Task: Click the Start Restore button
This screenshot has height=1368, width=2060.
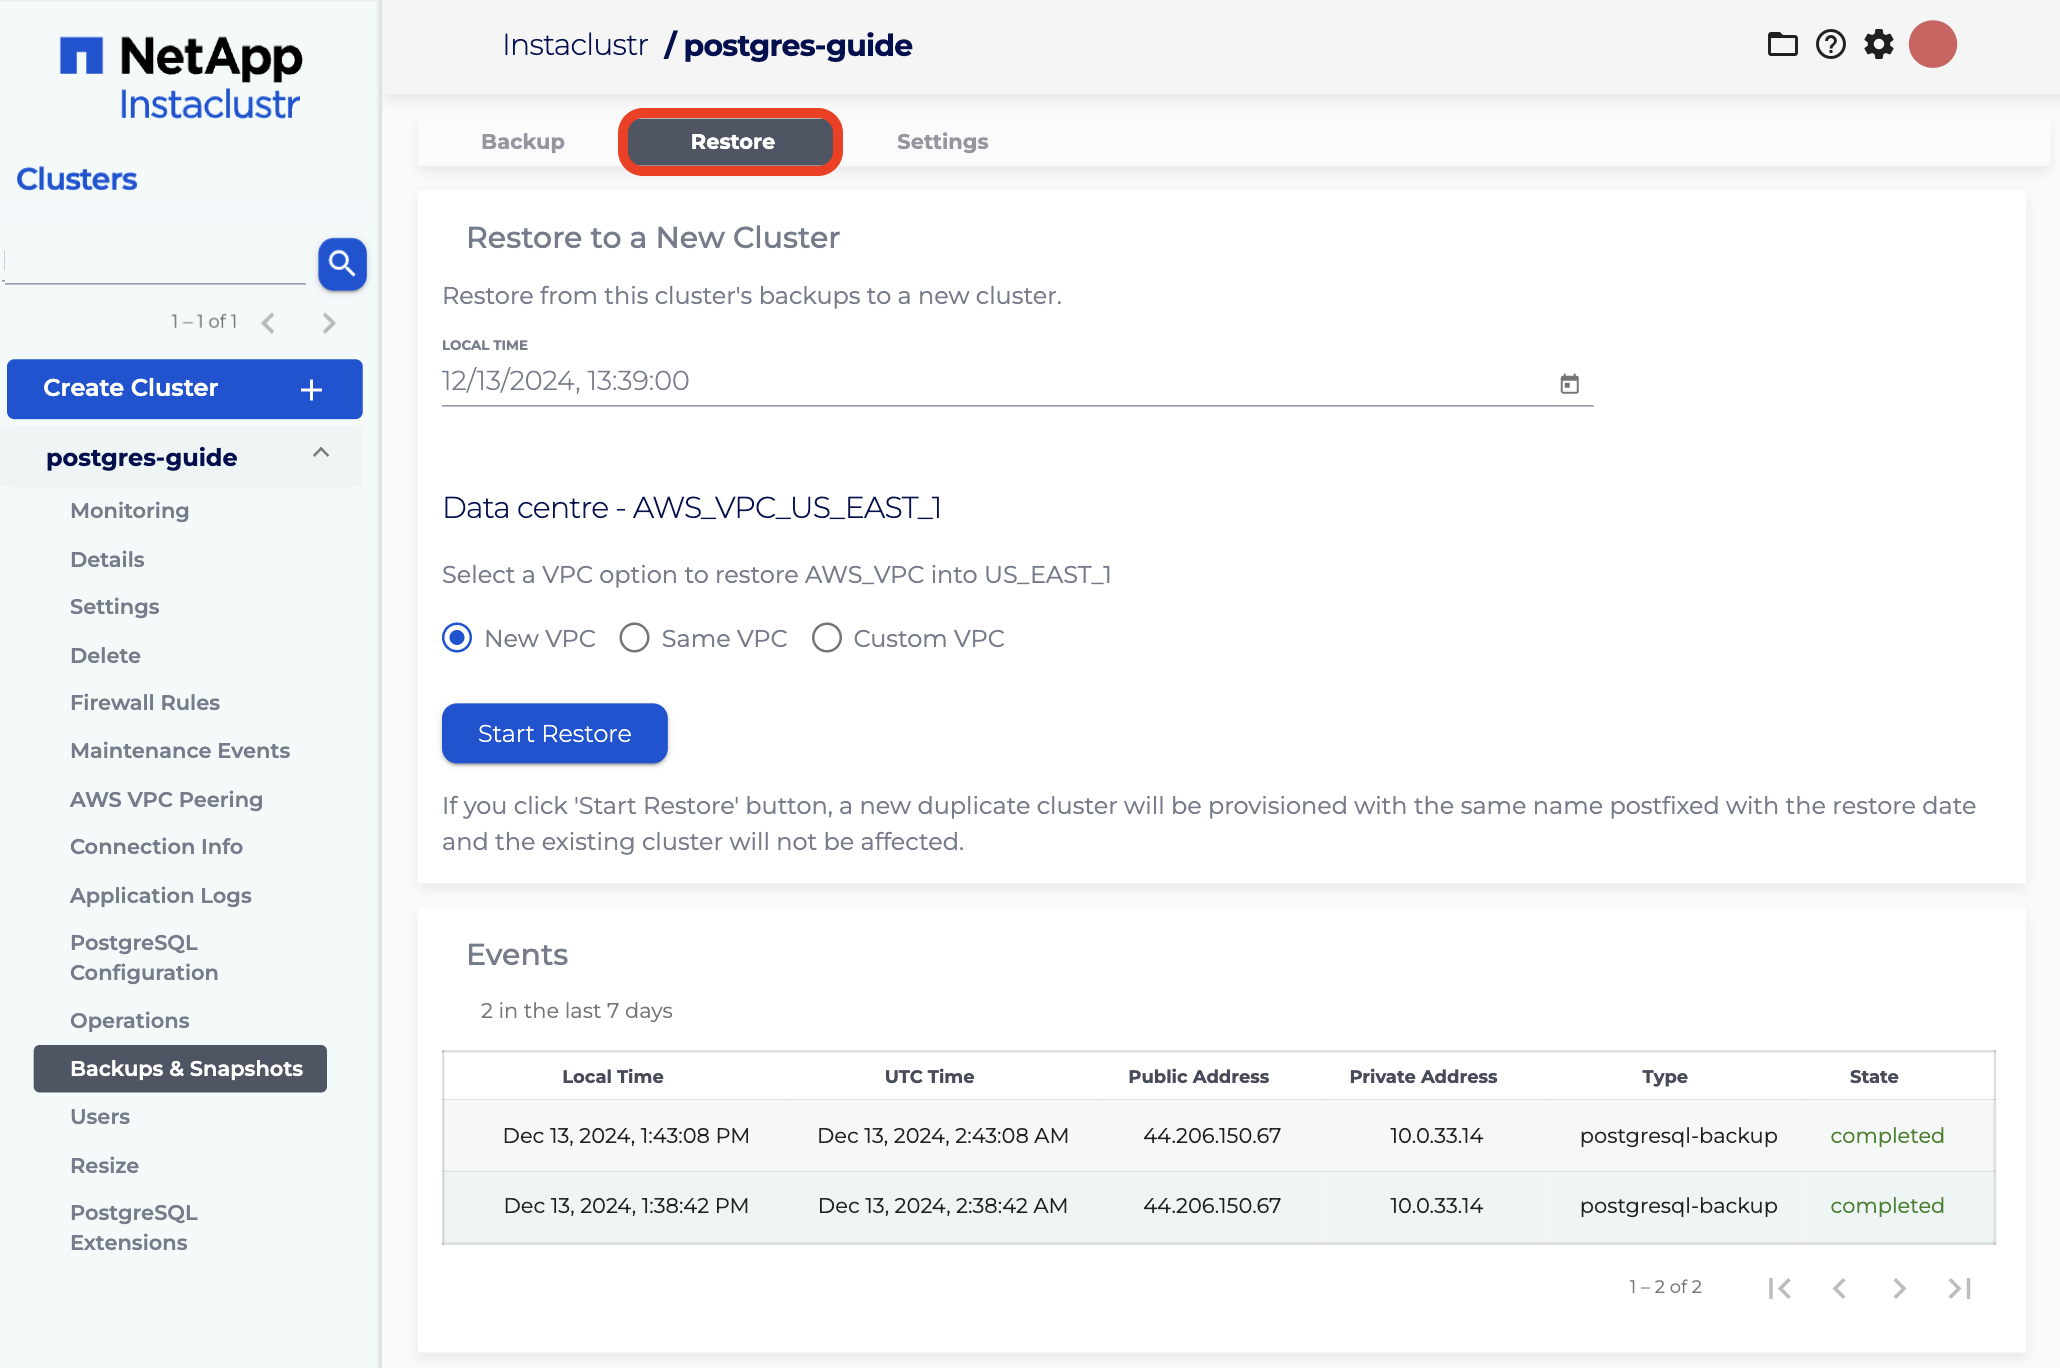Action: click(x=554, y=733)
